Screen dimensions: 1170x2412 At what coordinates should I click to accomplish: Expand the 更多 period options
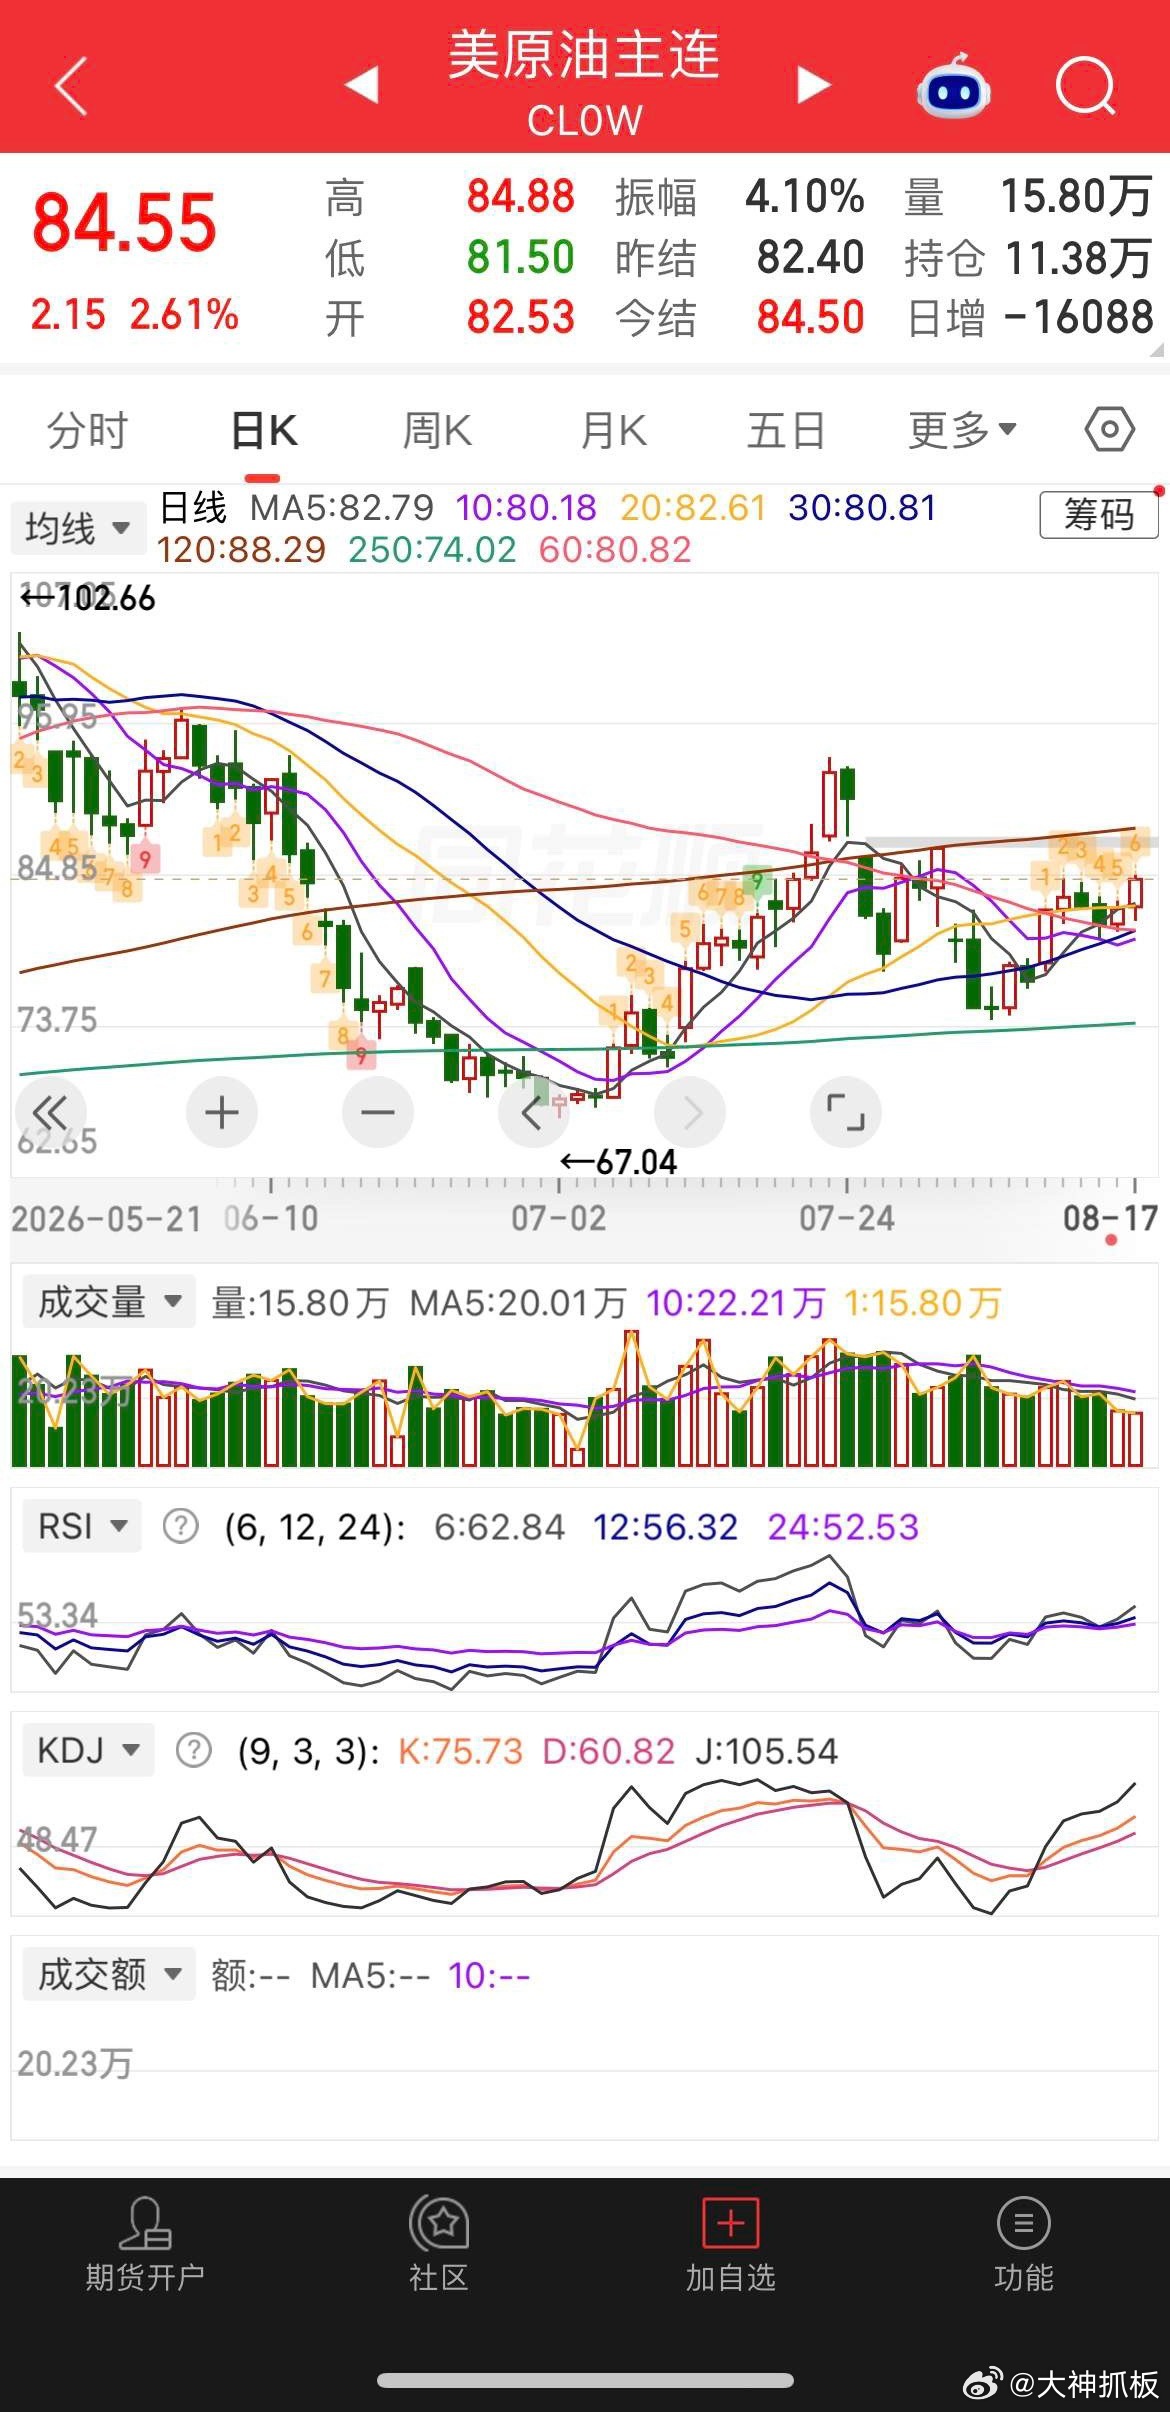pos(962,431)
